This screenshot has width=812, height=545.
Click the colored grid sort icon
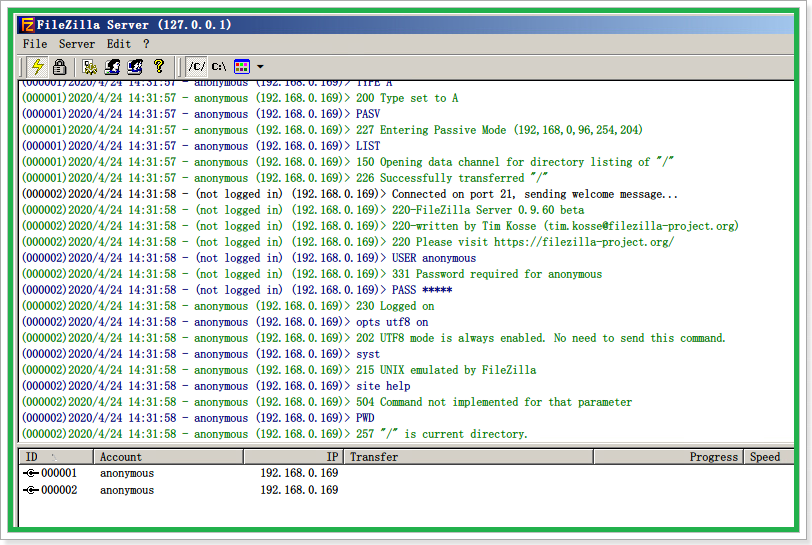242,66
